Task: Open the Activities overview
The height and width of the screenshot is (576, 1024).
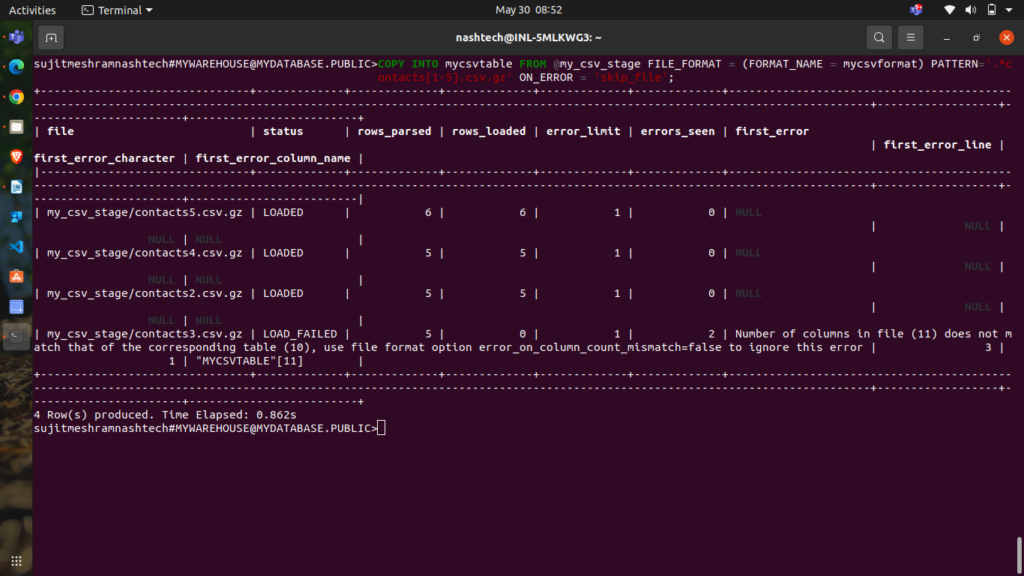Action: (x=32, y=10)
